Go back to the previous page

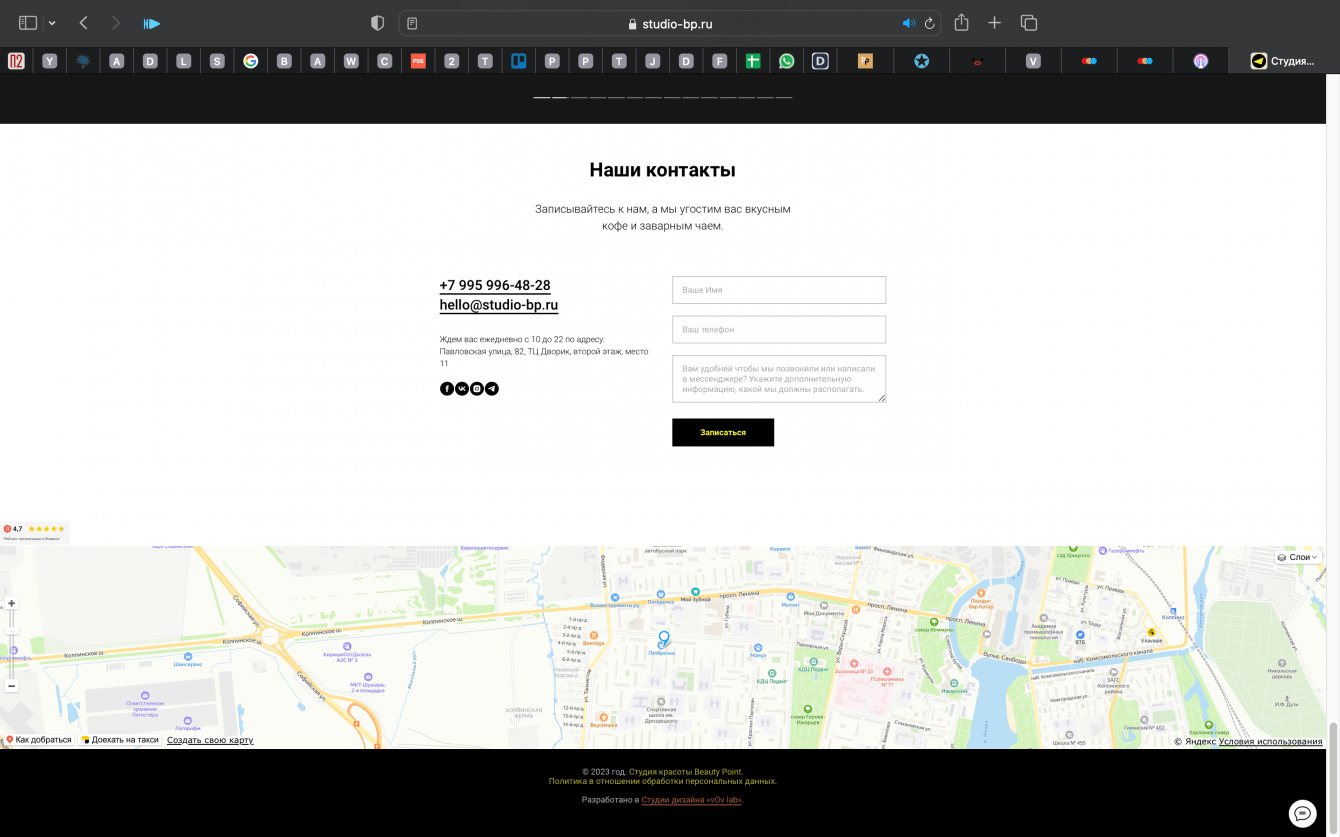(x=84, y=23)
